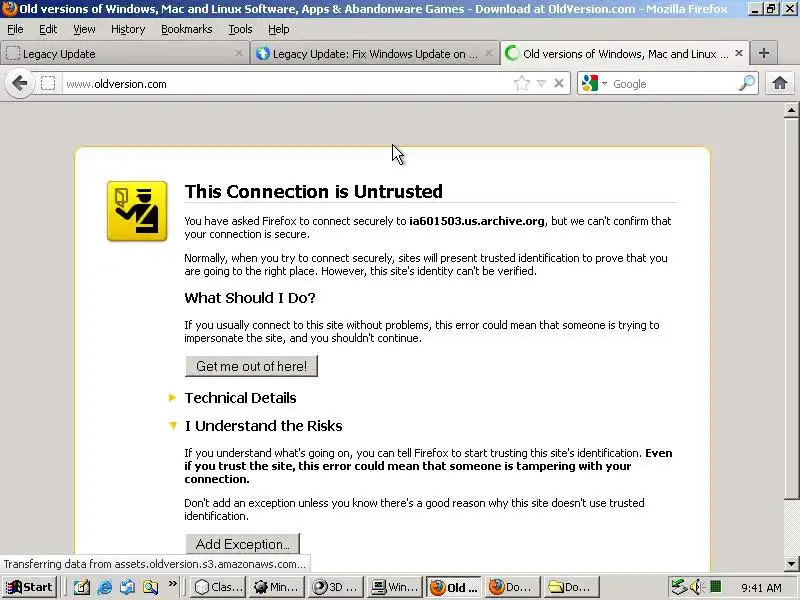Bookmark this page with the star icon
The height and width of the screenshot is (600, 800).
pyautogui.click(x=521, y=83)
